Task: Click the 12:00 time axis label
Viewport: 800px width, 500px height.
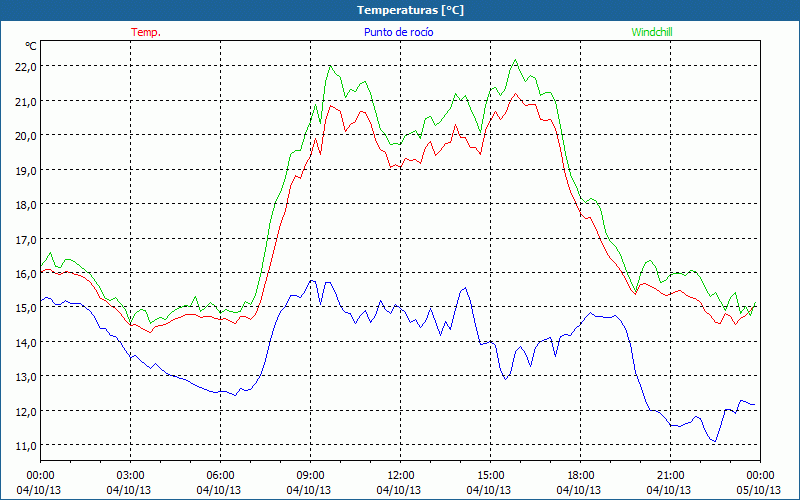Action: pyautogui.click(x=401, y=476)
